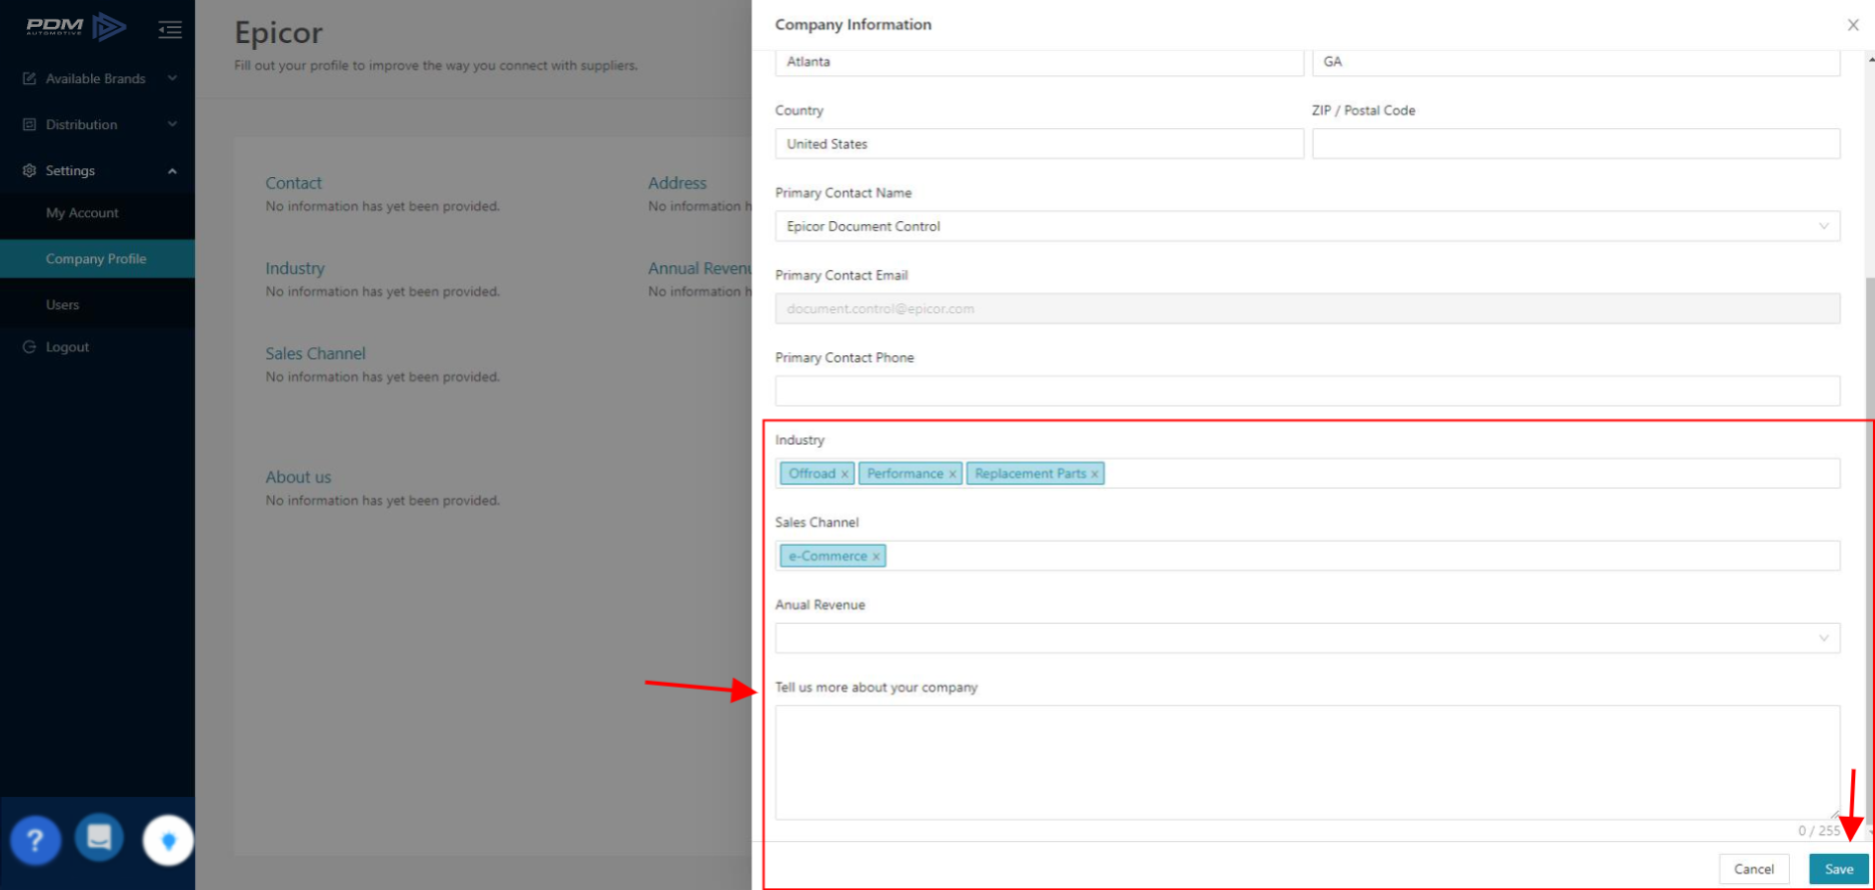Image resolution: width=1875 pixels, height=890 pixels.
Task: Click Logout in the sidebar
Action: pos(67,347)
